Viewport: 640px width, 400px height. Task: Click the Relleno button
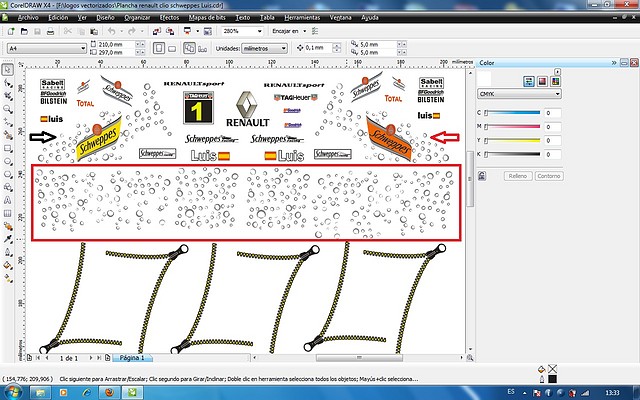click(x=518, y=176)
